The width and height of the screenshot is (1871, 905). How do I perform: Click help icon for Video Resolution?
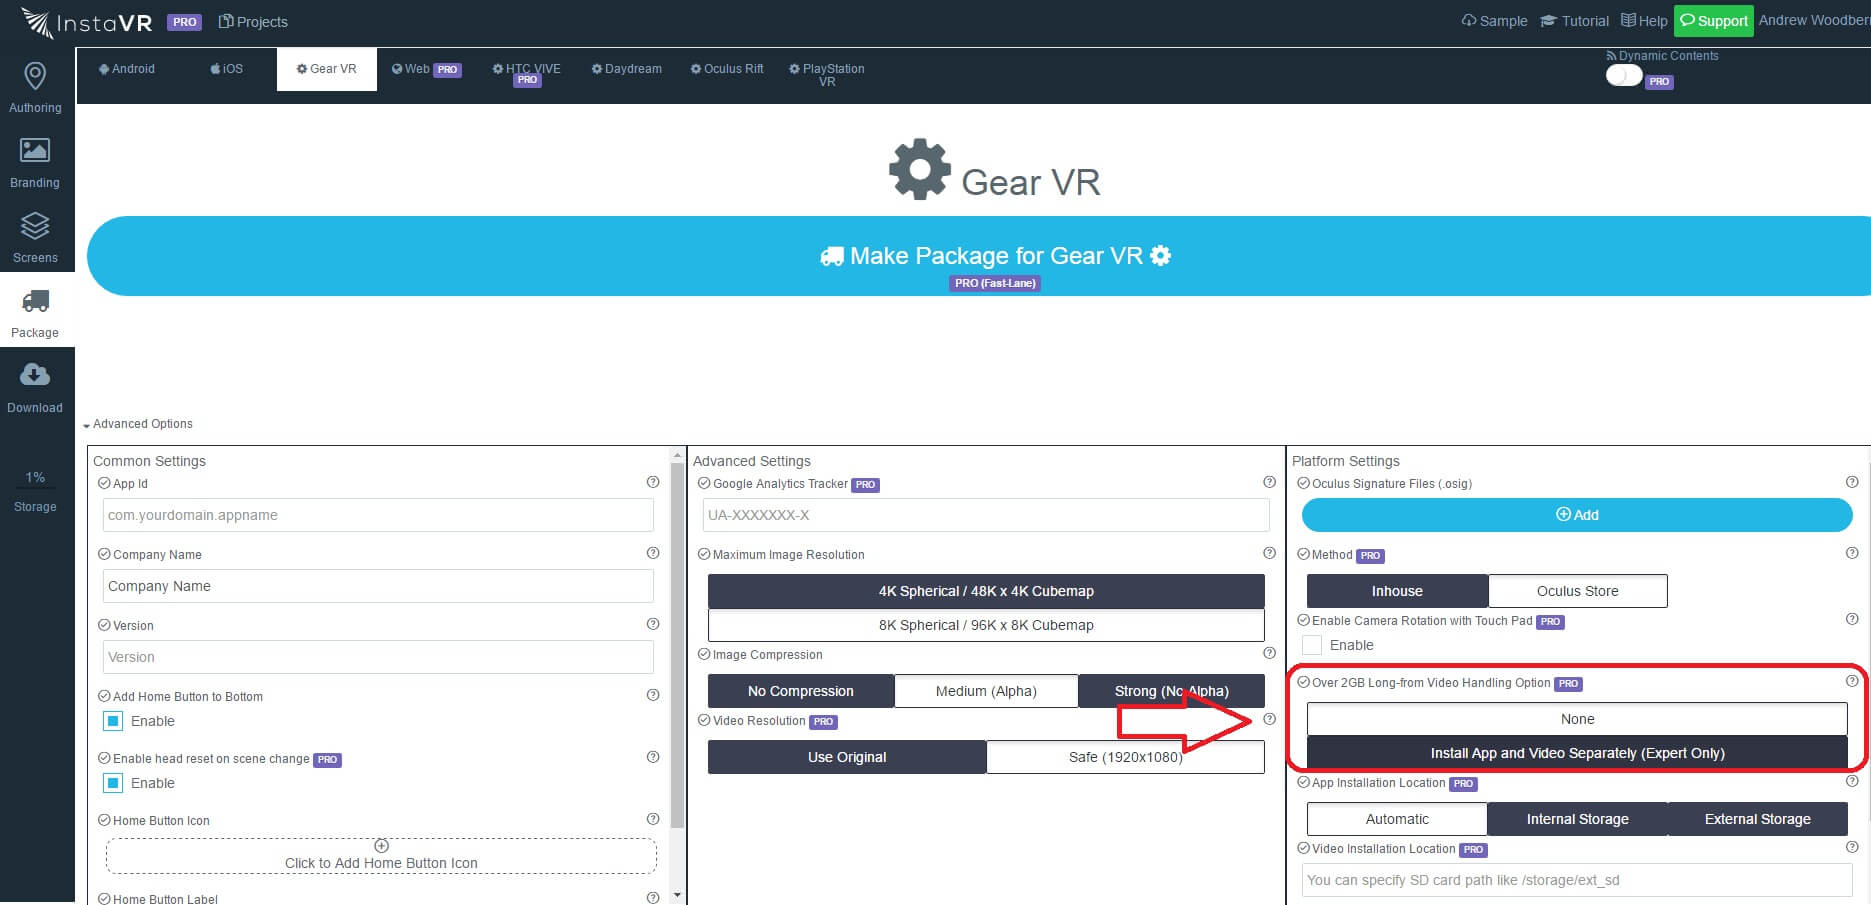1269,719
